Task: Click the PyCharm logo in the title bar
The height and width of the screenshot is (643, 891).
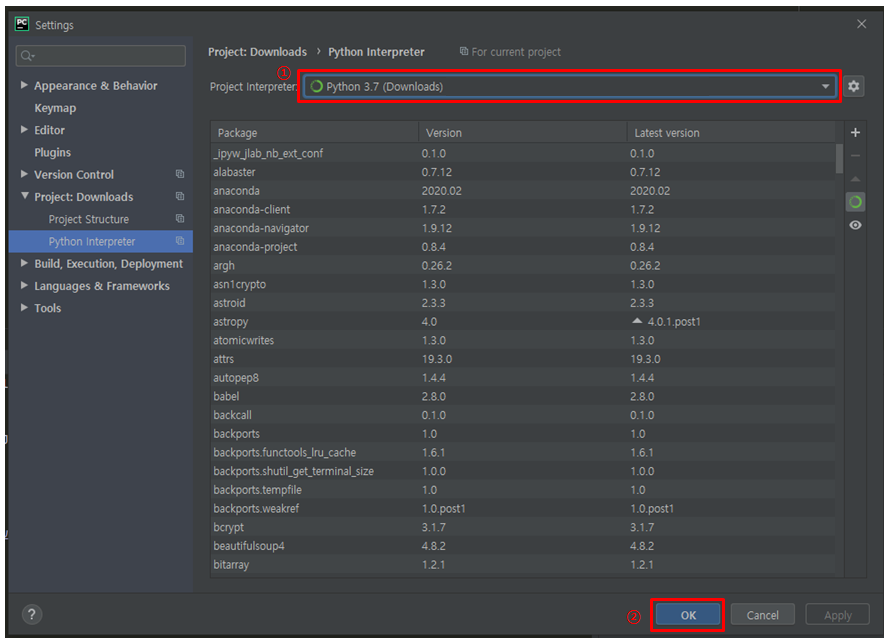Action: (x=22, y=24)
